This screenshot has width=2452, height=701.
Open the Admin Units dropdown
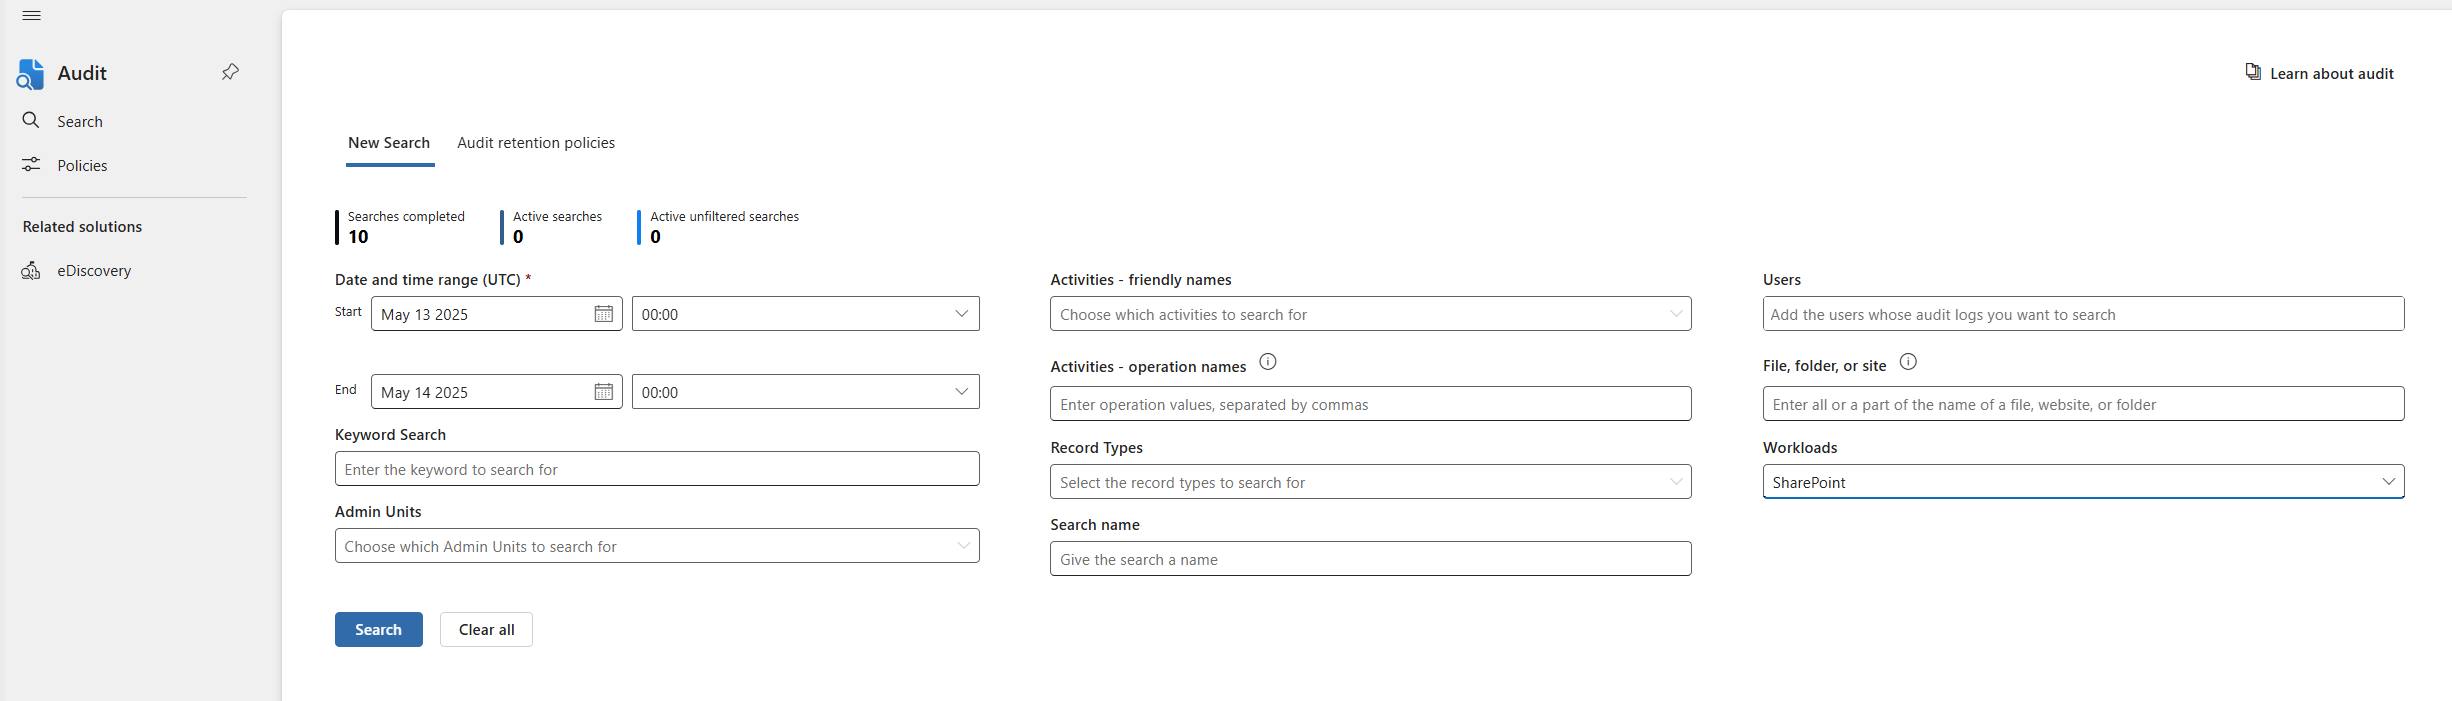pyautogui.click(x=657, y=546)
